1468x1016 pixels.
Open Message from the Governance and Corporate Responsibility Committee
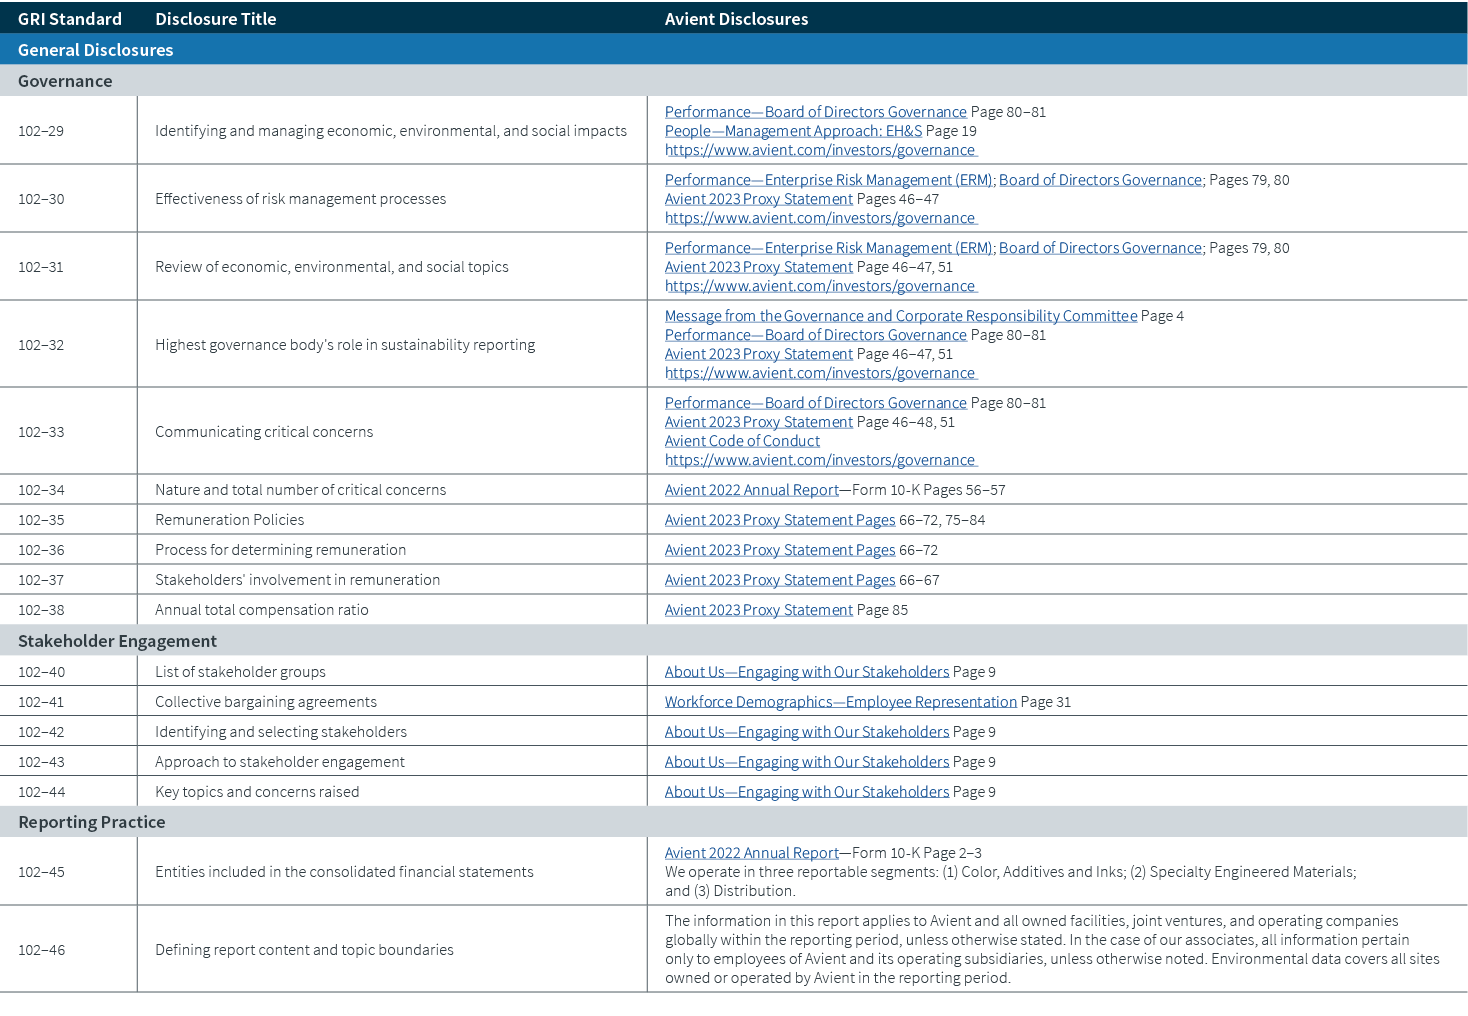tap(899, 315)
